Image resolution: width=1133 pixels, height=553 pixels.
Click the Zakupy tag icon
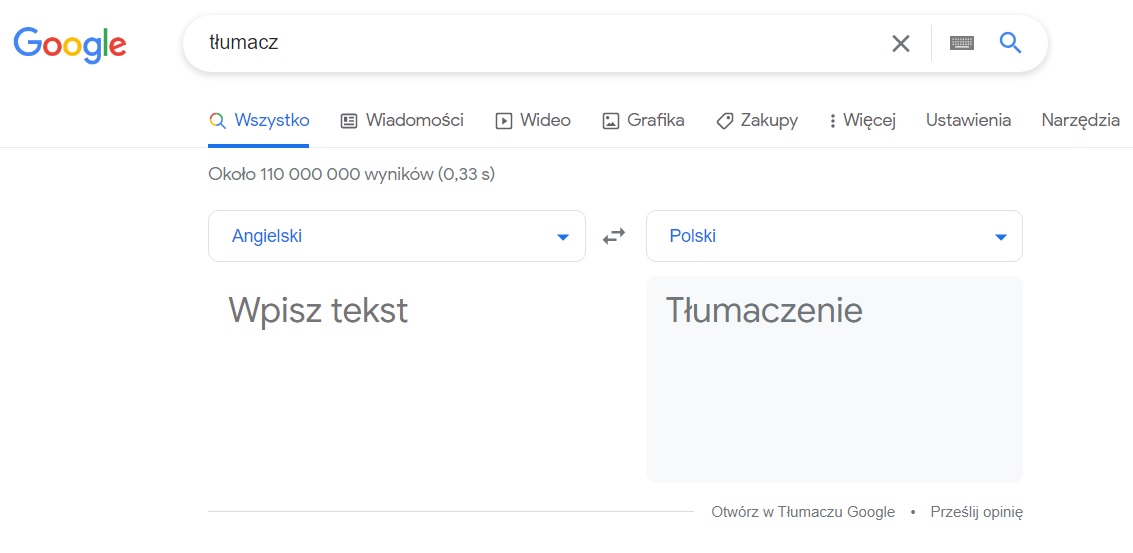click(725, 121)
